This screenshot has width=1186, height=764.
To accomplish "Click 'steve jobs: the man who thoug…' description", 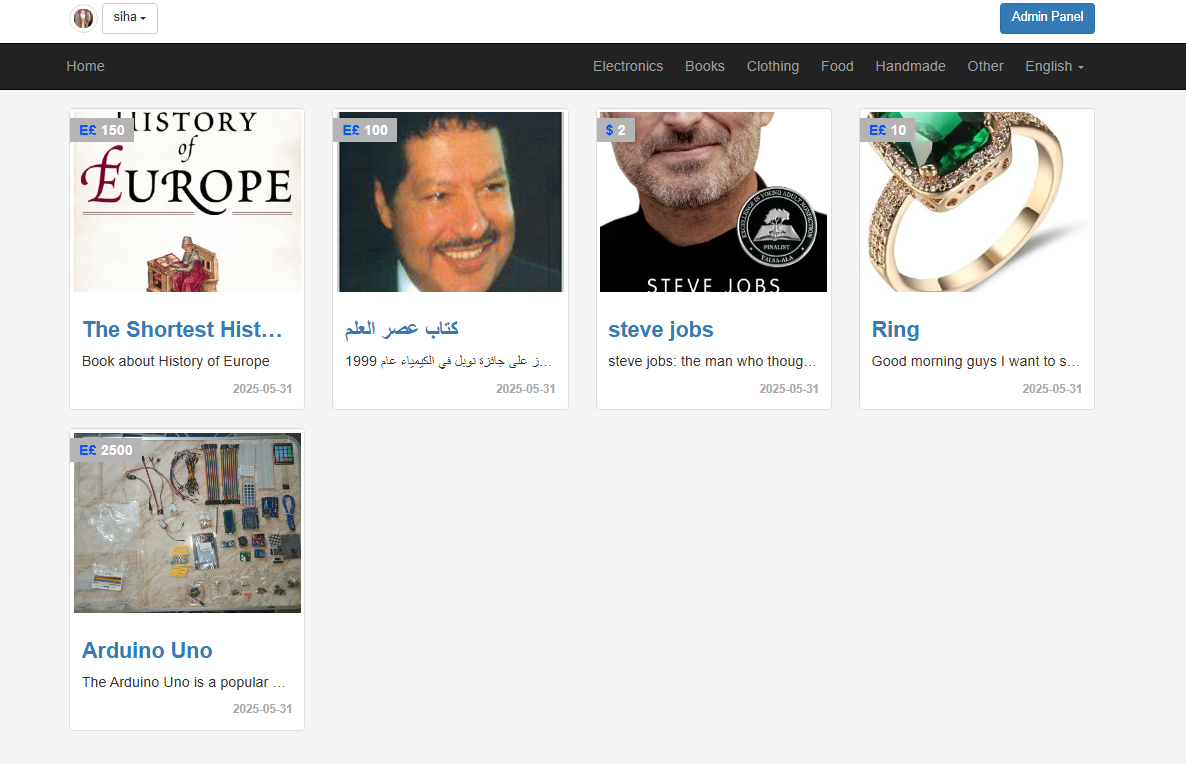I will 713,362.
